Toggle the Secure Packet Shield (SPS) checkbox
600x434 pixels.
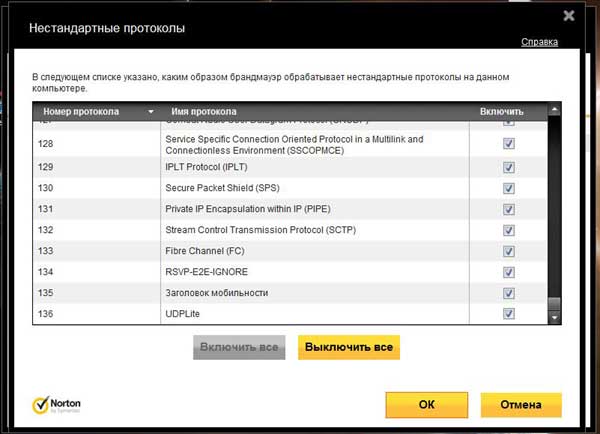point(509,188)
